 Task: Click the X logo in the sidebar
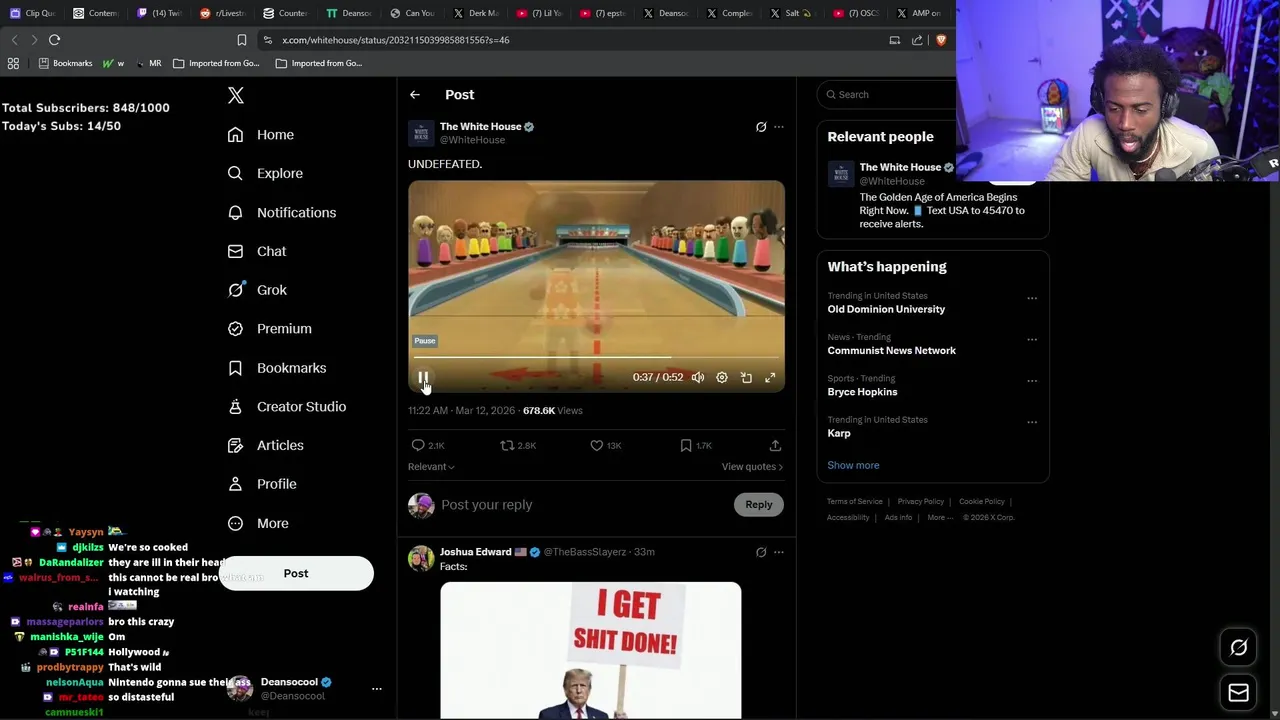click(236, 95)
